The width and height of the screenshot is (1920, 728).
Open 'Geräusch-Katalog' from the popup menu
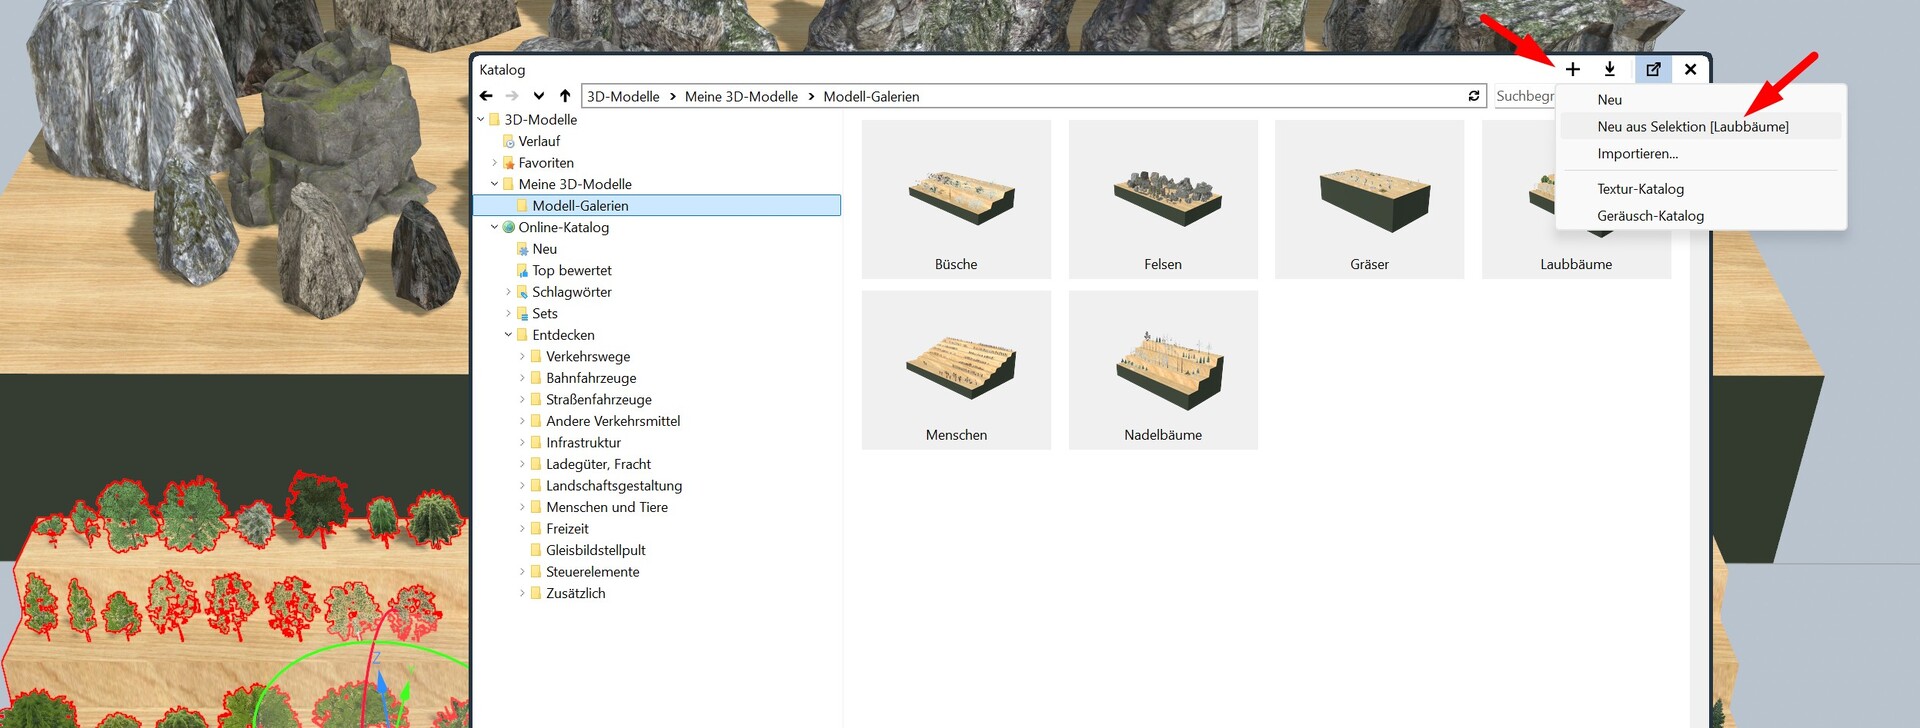[x=1650, y=216]
